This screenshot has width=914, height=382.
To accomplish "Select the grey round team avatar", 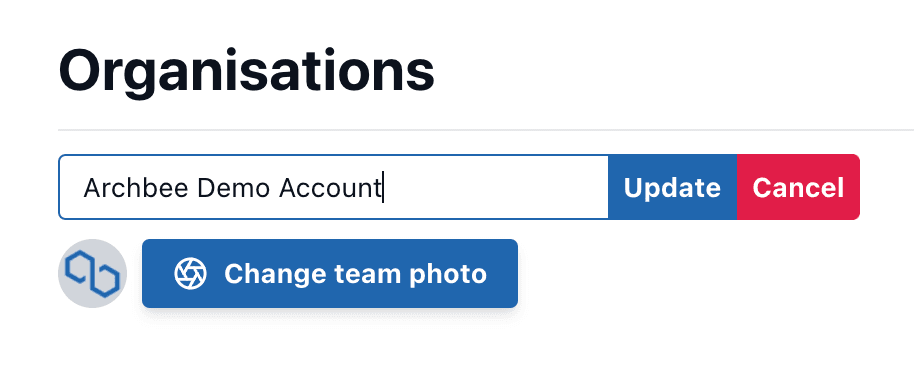I will point(92,274).
